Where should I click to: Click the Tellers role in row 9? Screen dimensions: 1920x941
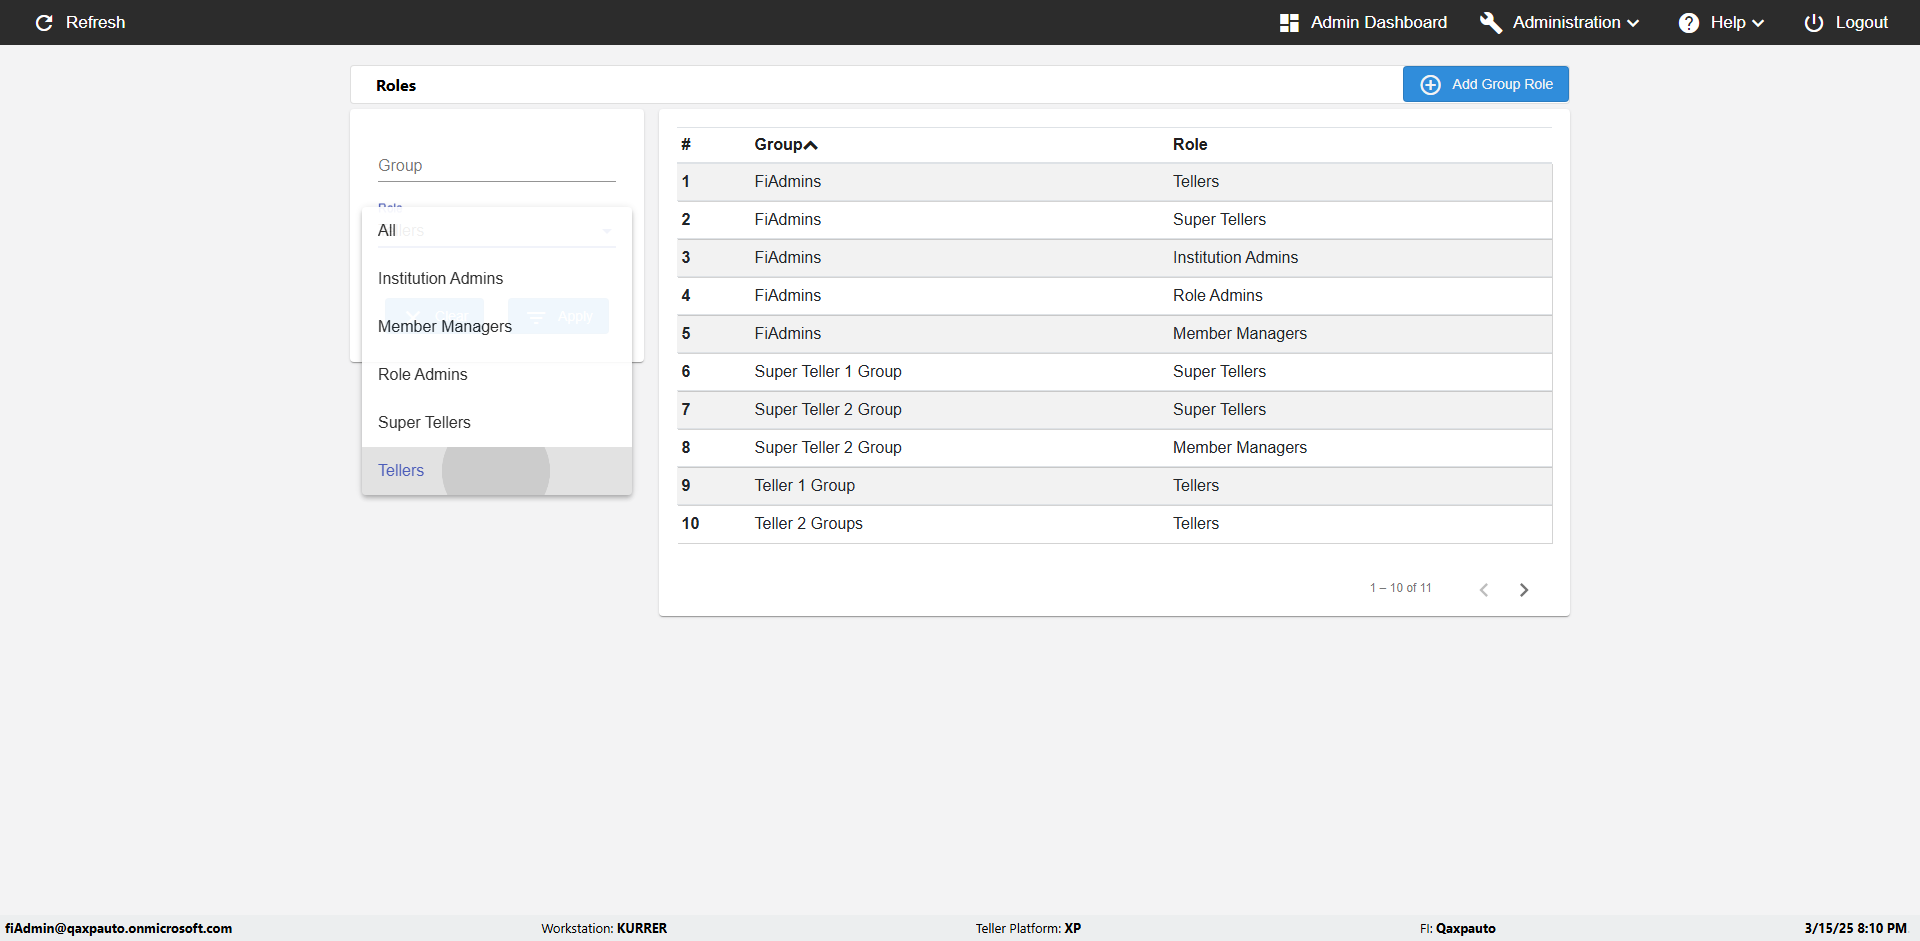pyautogui.click(x=1196, y=486)
